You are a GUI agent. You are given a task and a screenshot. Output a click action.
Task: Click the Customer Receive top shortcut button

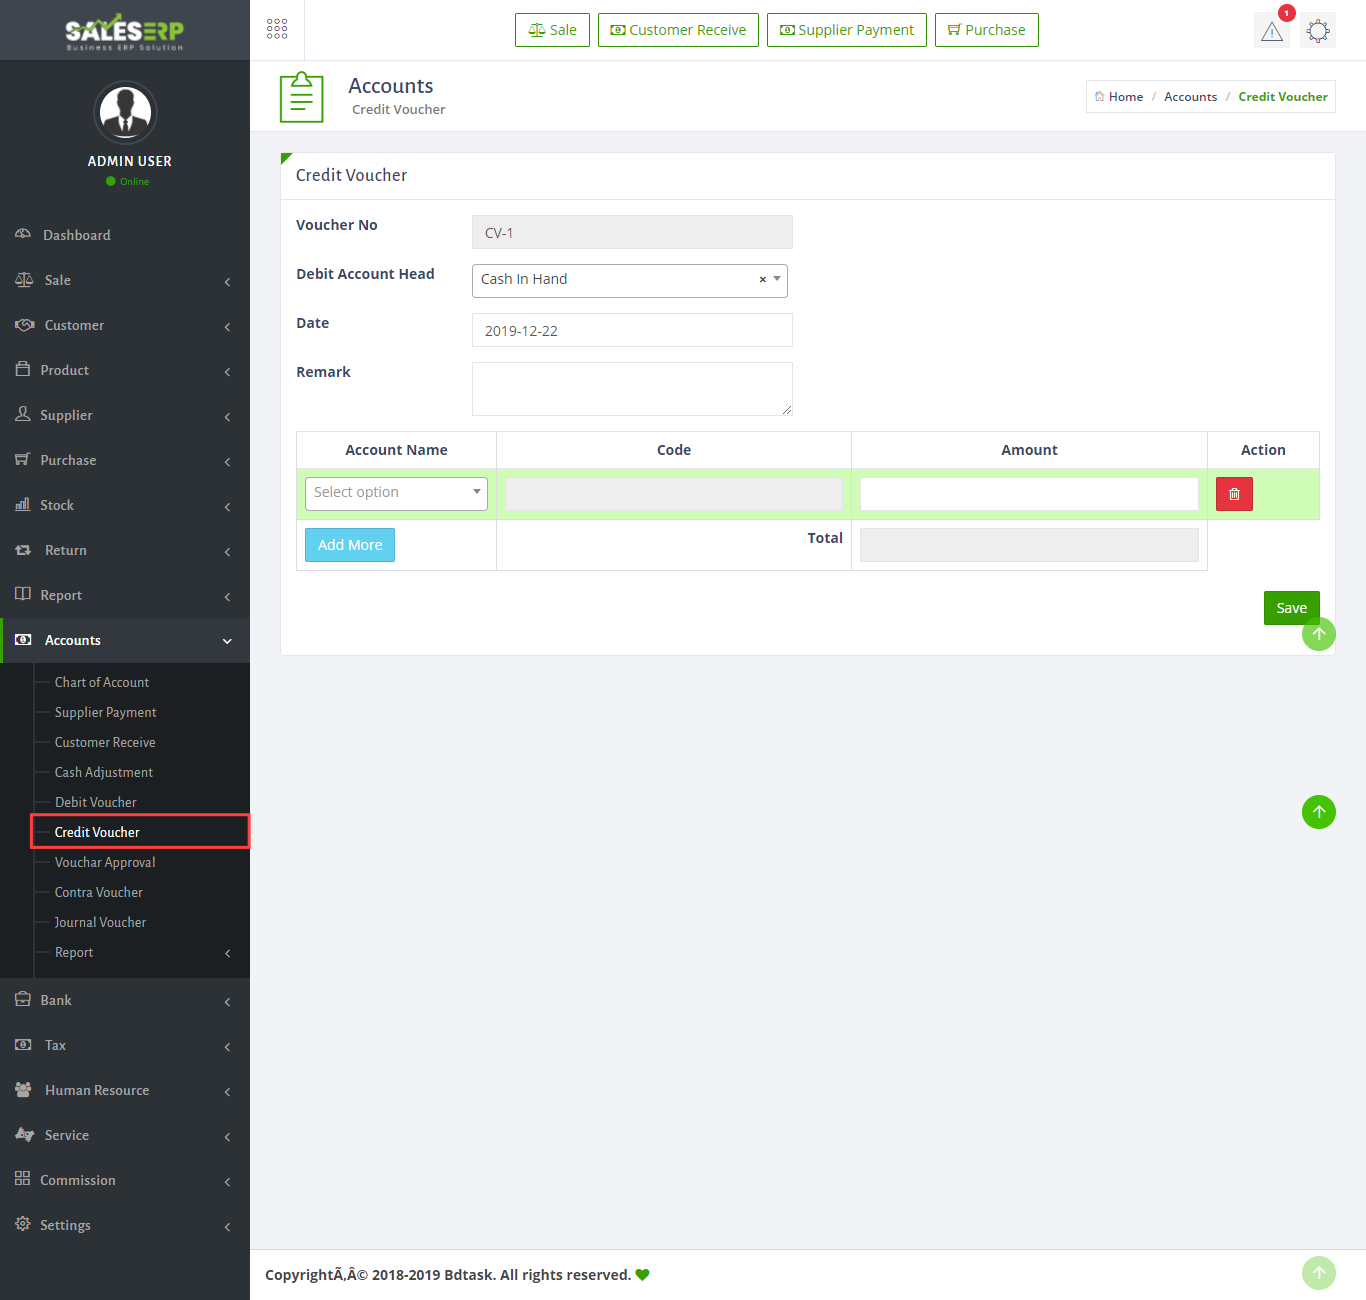point(678,30)
